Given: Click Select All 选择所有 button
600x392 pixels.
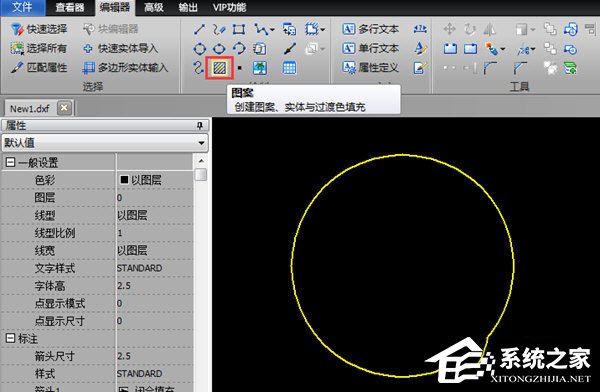Looking at the screenshot, I should tap(39, 48).
